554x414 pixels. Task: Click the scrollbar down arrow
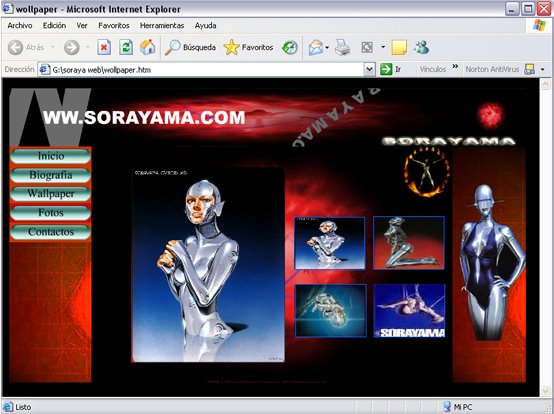coord(545,391)
